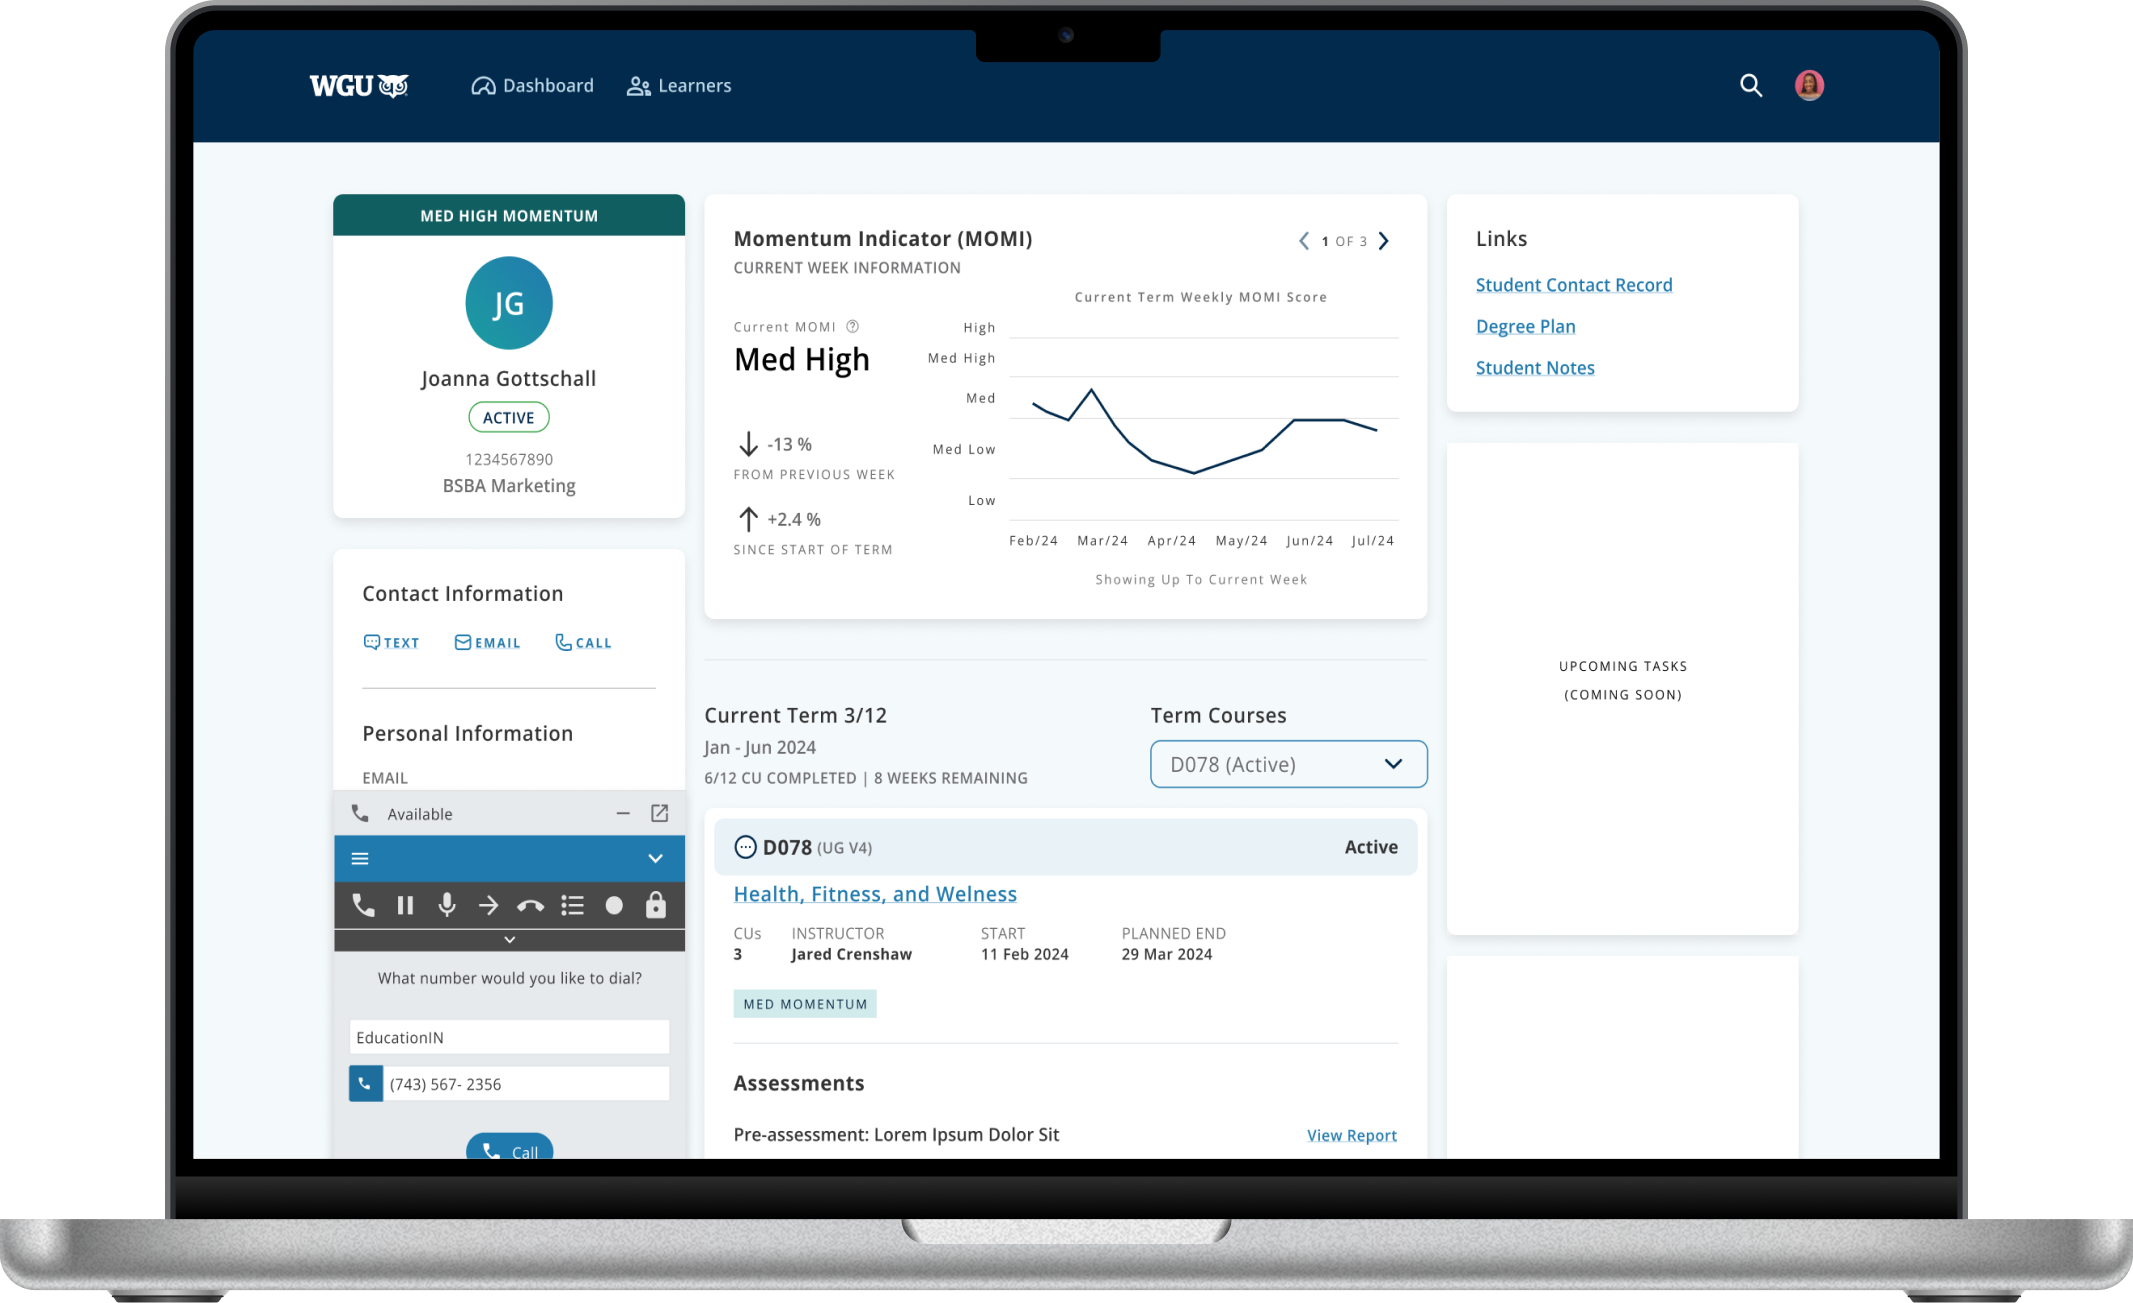Click the Health, Fitness, and Welness link
The height and width of the screenshot is (1303, 2133).
(875, 894)
